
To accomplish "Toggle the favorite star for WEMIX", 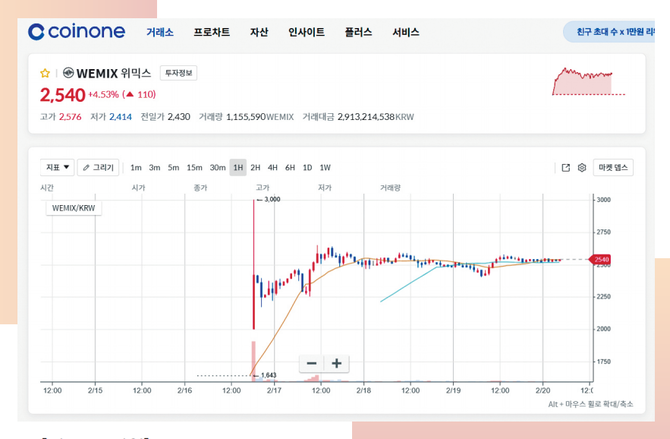I will [x=45, y=73].
